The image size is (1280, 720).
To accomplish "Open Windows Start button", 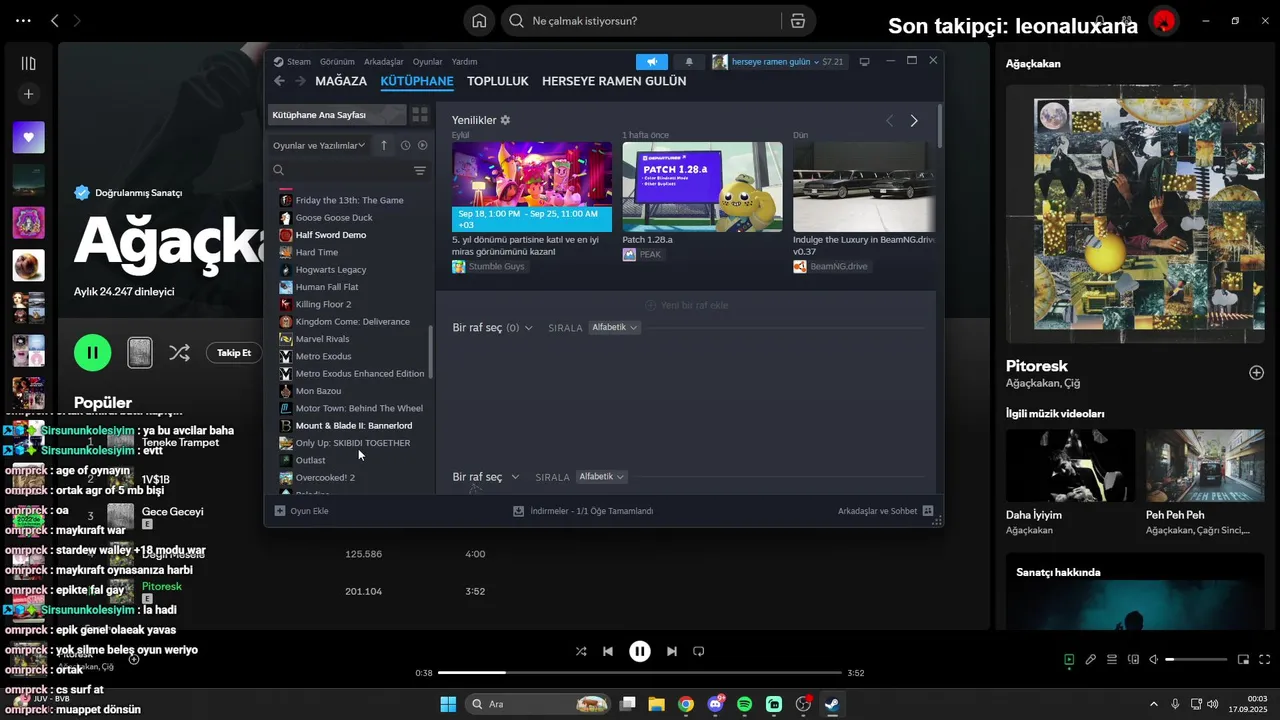I will (x=447, y=704).
